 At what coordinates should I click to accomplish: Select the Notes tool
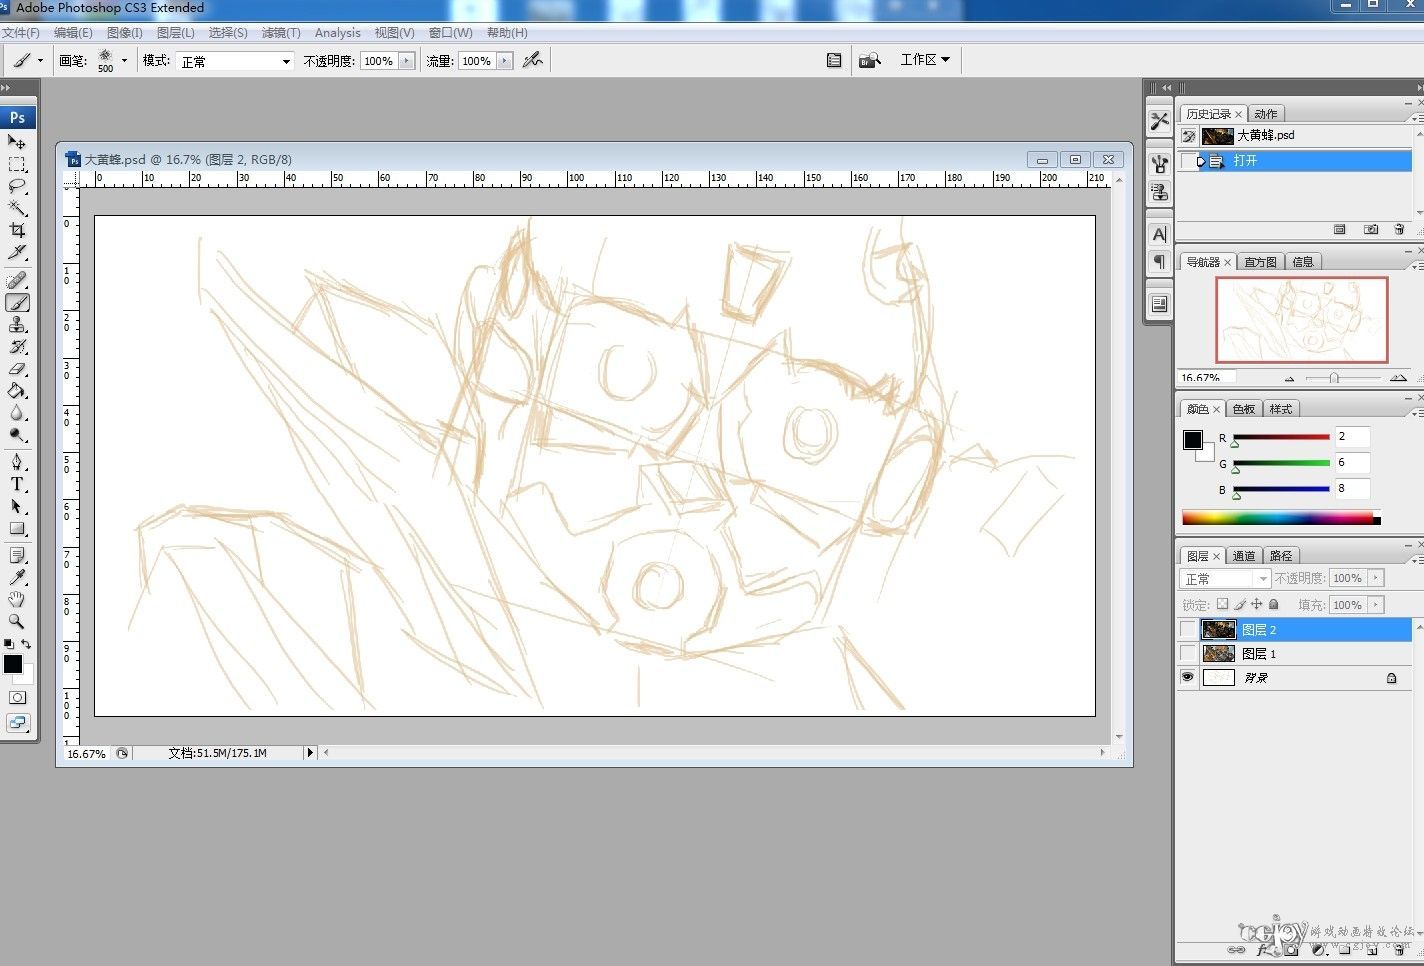pyautogui.click(x=17, y=556)
